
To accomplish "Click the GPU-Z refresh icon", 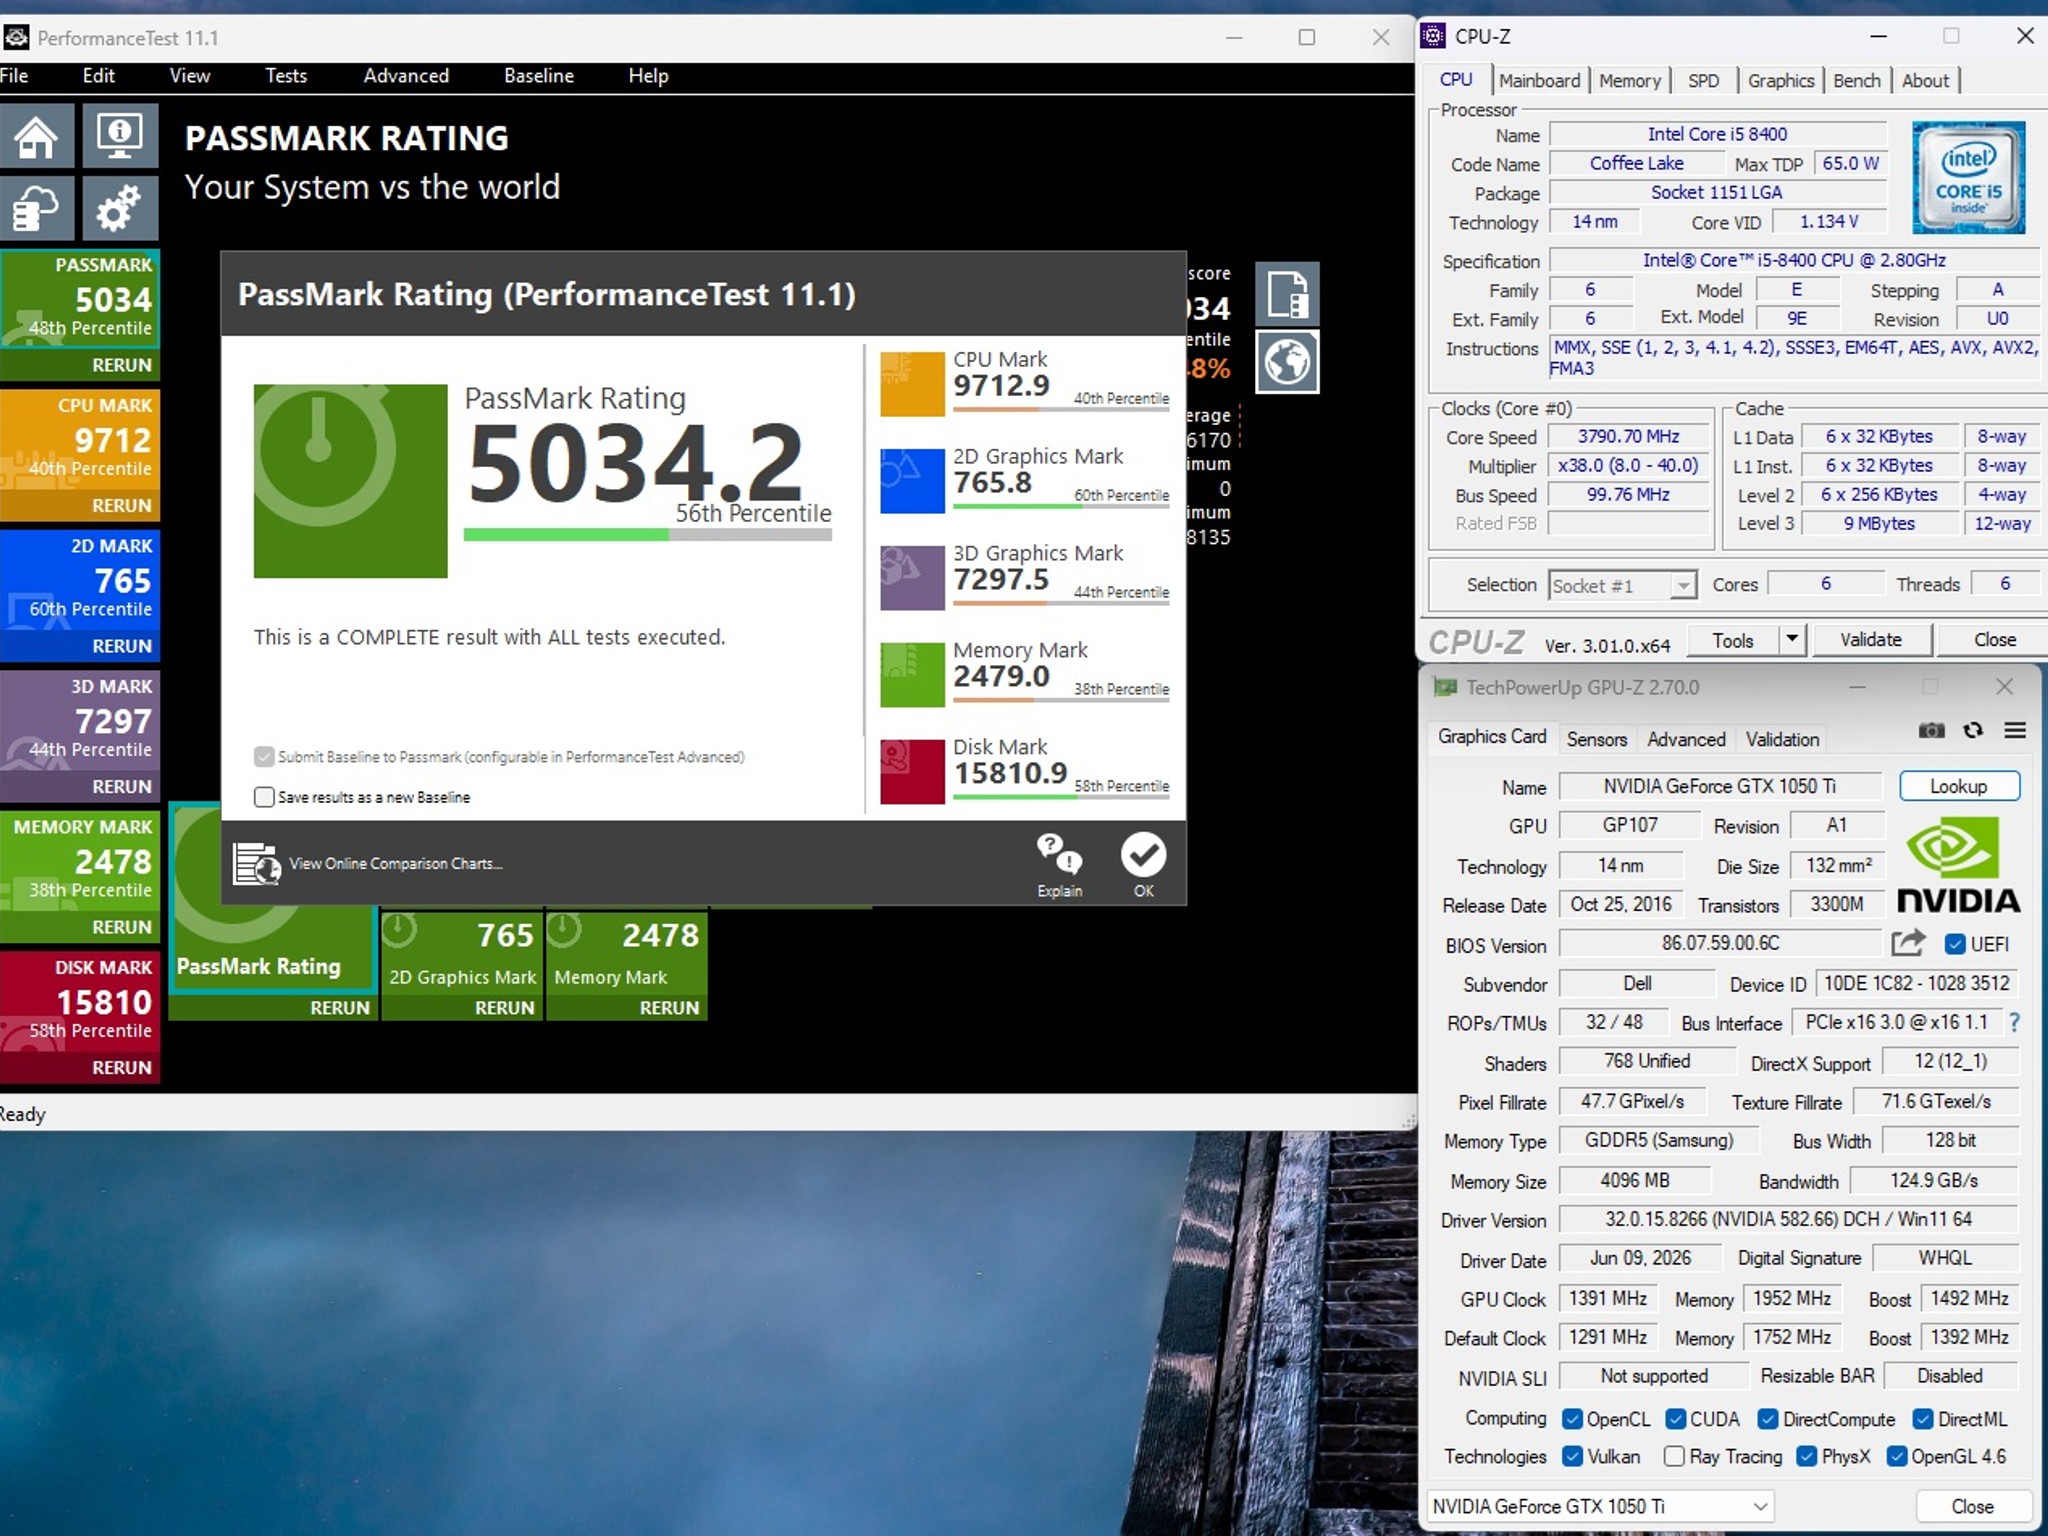I will (1973, 731).
